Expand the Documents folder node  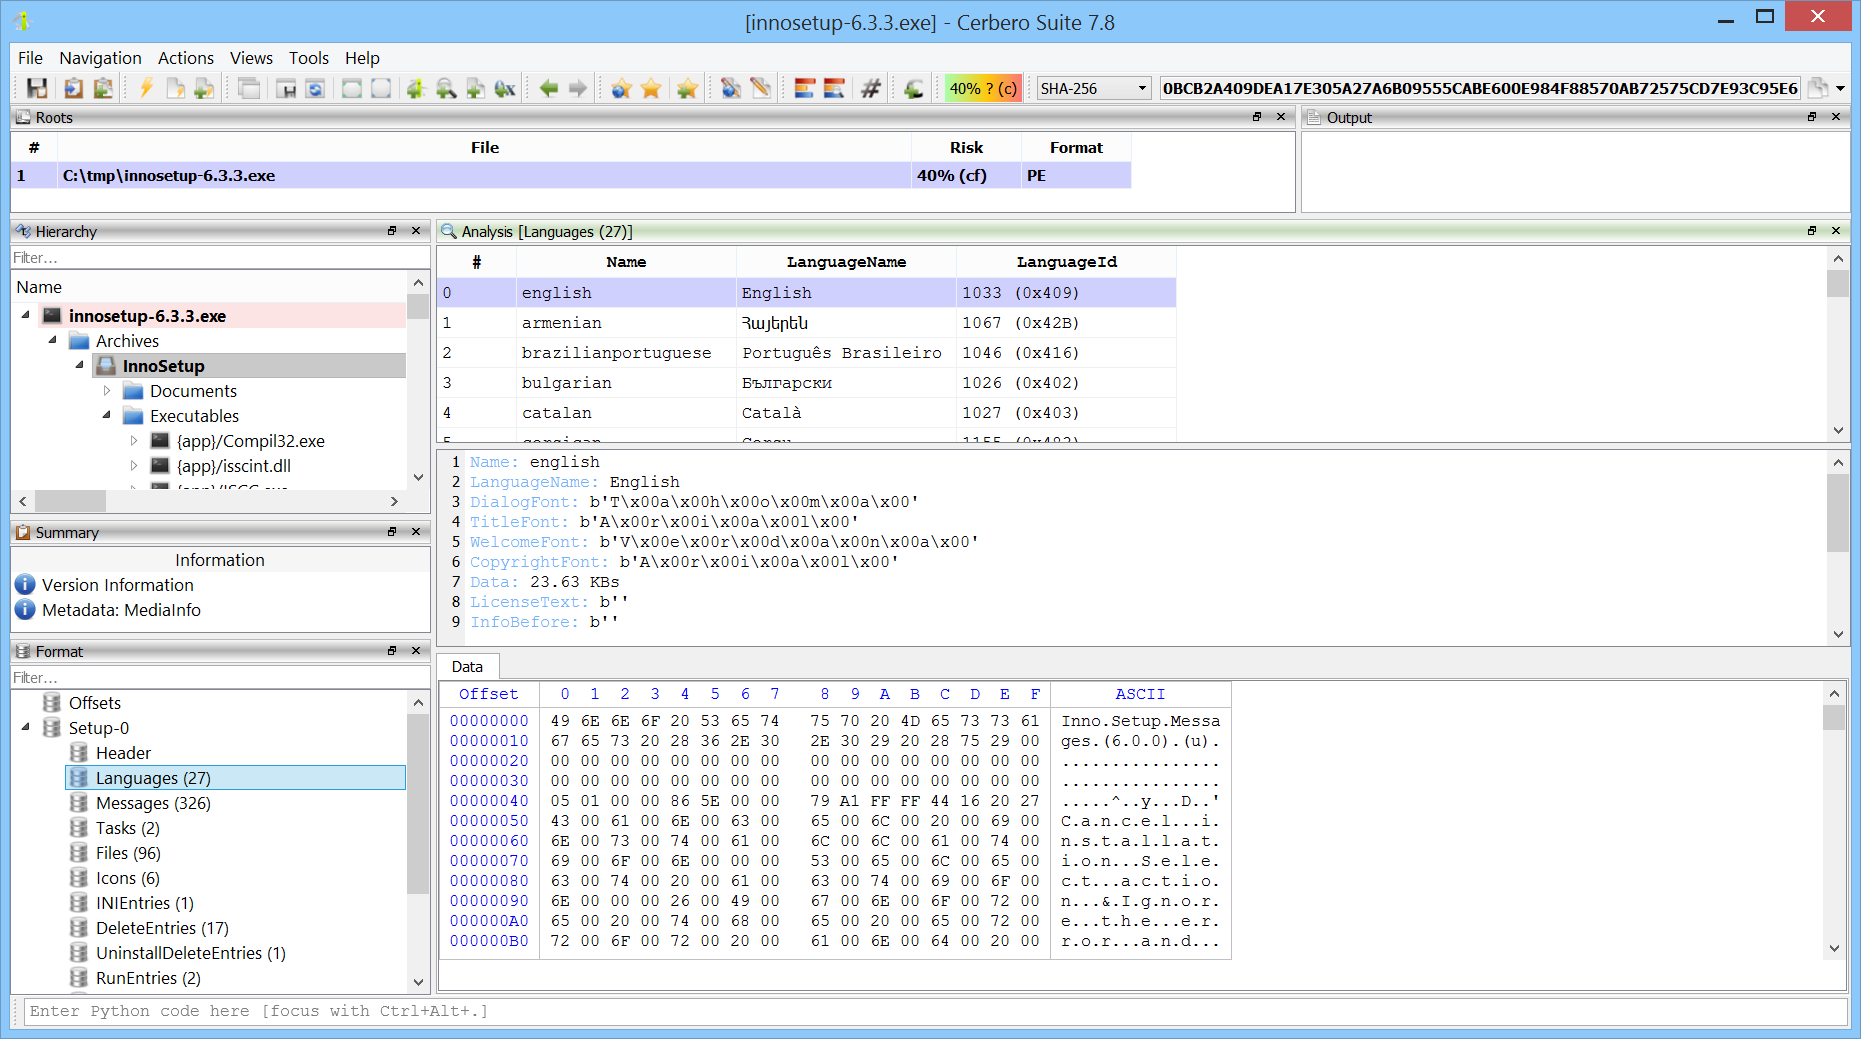coord(107,390)
